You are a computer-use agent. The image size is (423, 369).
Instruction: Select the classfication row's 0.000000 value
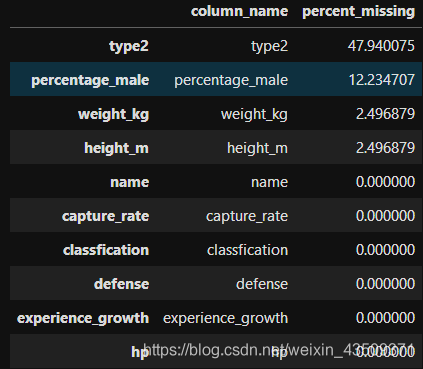tap(385, 250)
